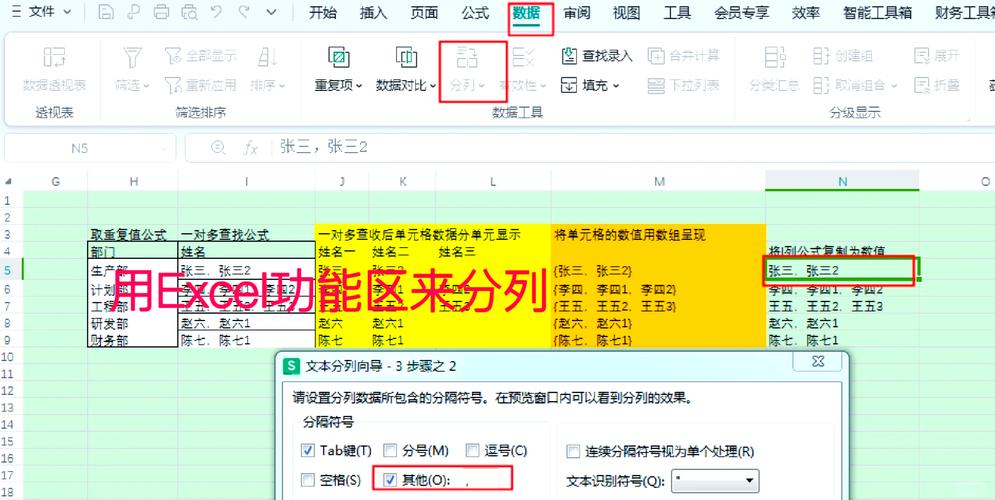Switch to the 视图 tab
Image resolution: width=995 pixels, height=500 pixels.
click(x=626, y=13)
